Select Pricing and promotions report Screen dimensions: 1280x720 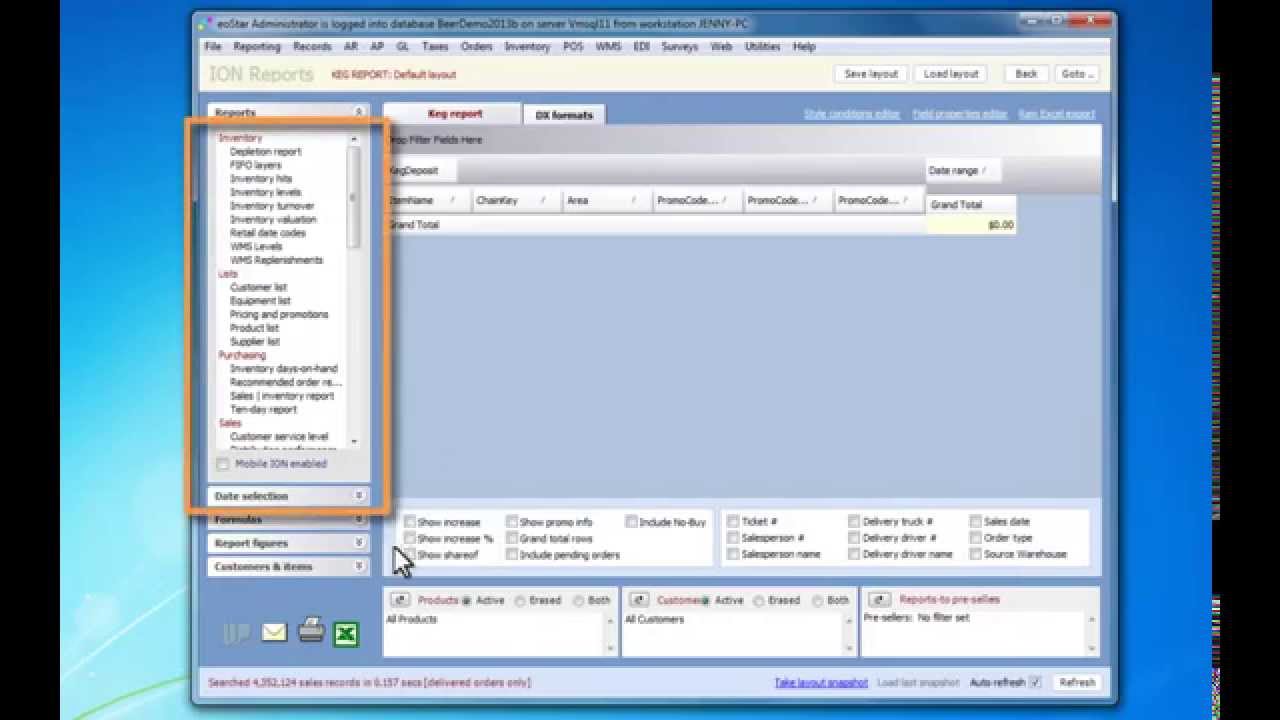tap(279, 315)
